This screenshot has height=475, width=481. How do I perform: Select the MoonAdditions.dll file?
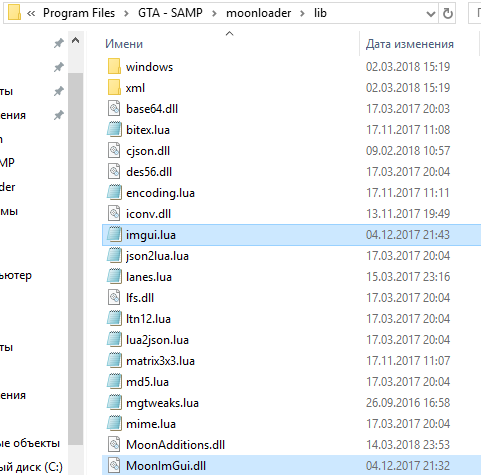175,445
